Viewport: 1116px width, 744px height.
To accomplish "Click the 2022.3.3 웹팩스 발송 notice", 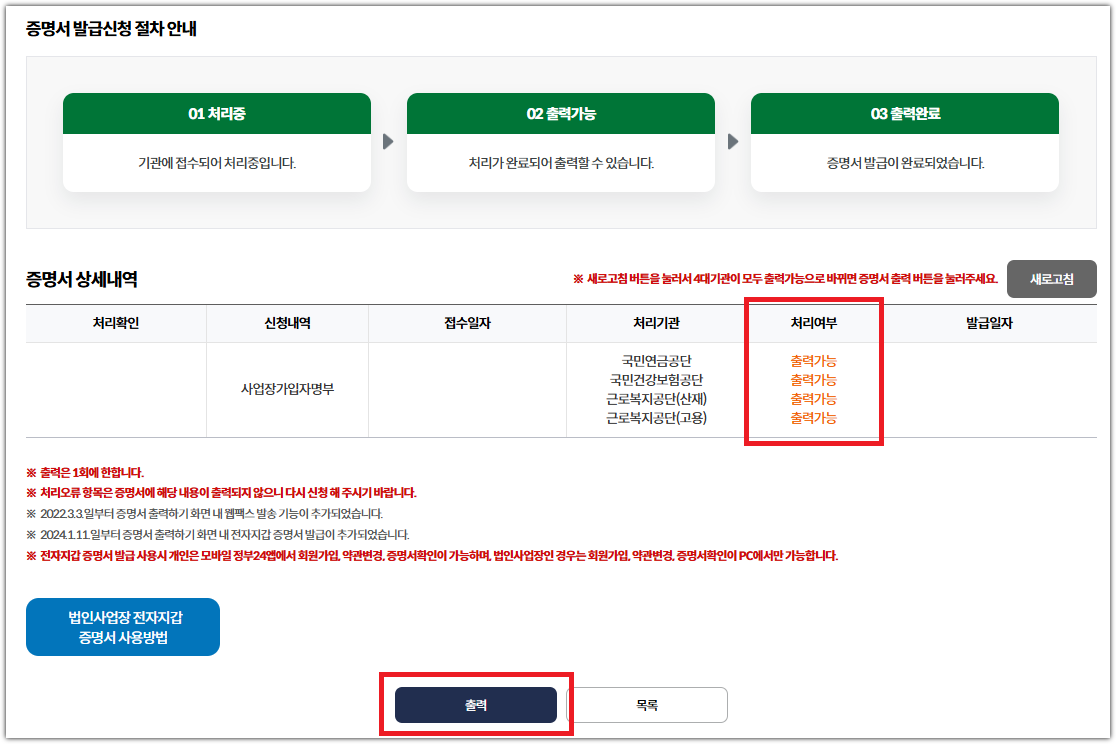I will click(x=205, y=513).
